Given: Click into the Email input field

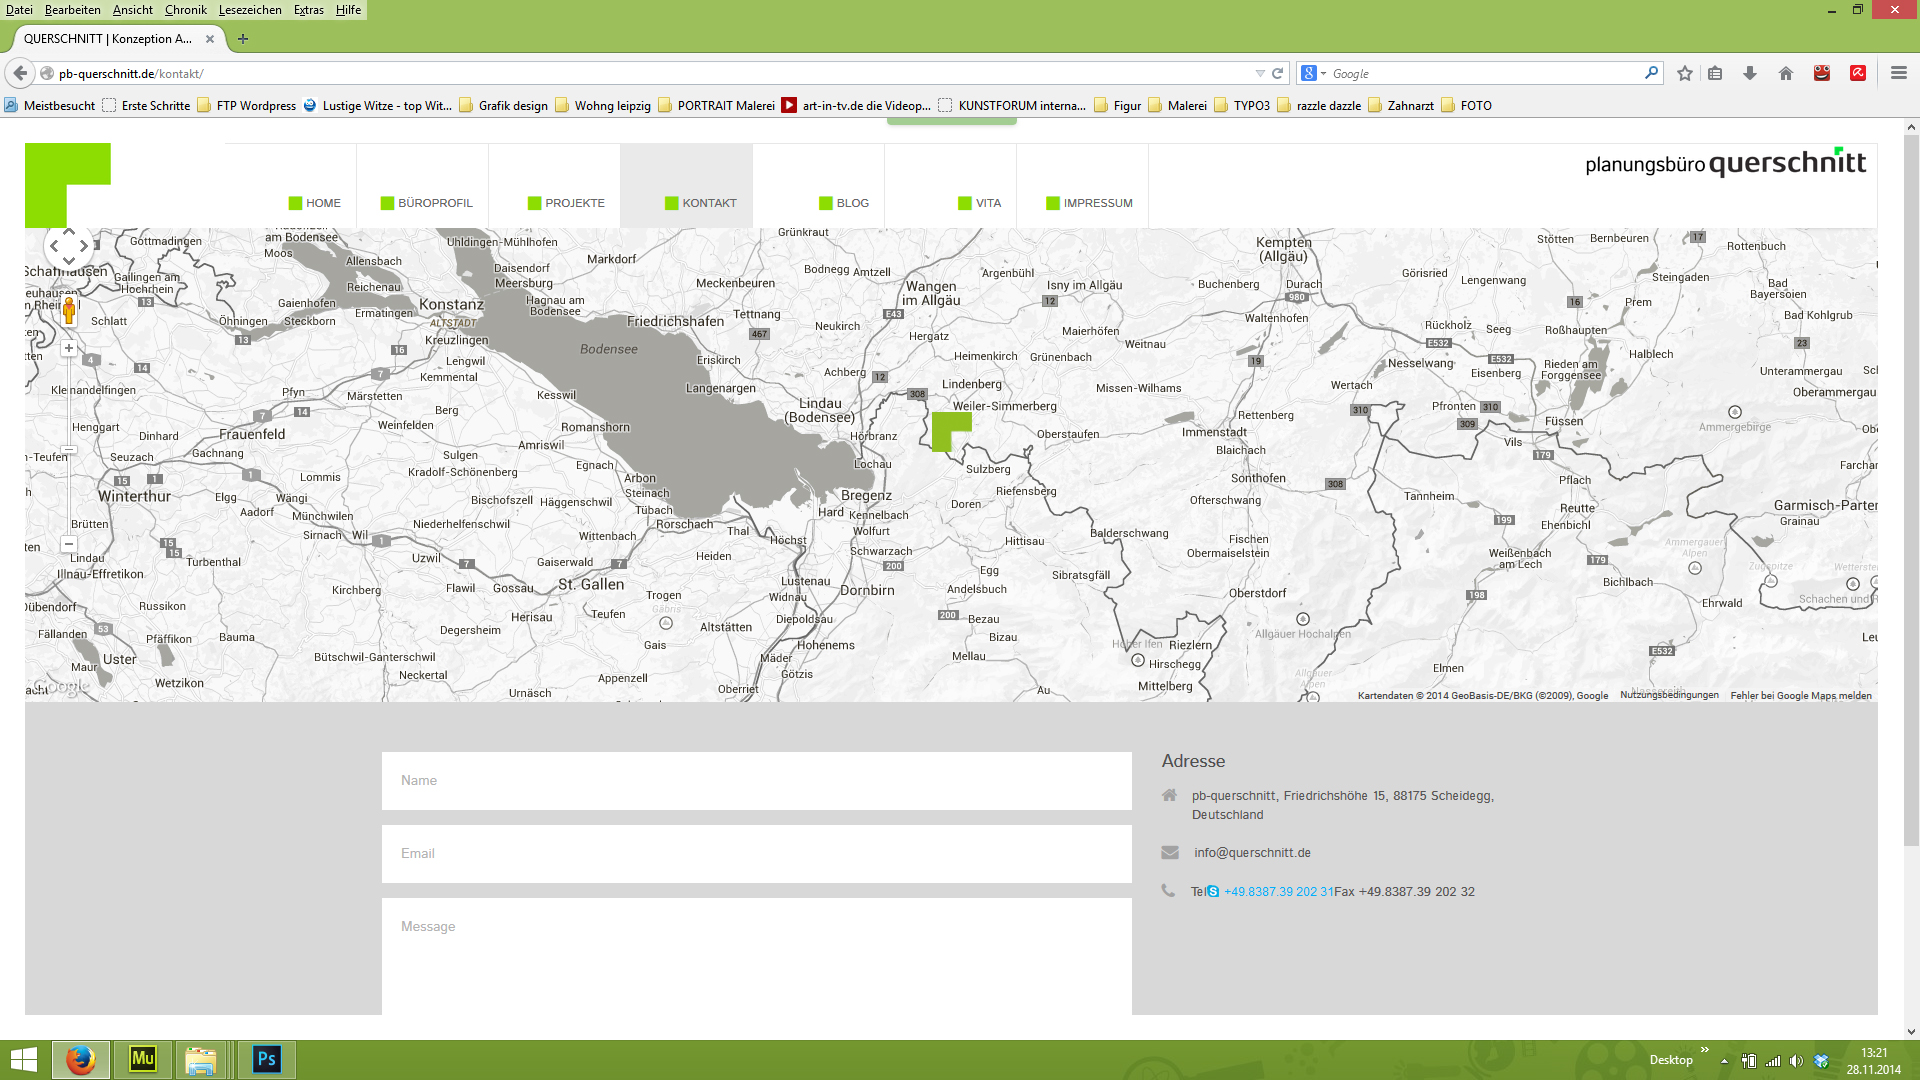Looking at the screenshot, I should (756, 853).
